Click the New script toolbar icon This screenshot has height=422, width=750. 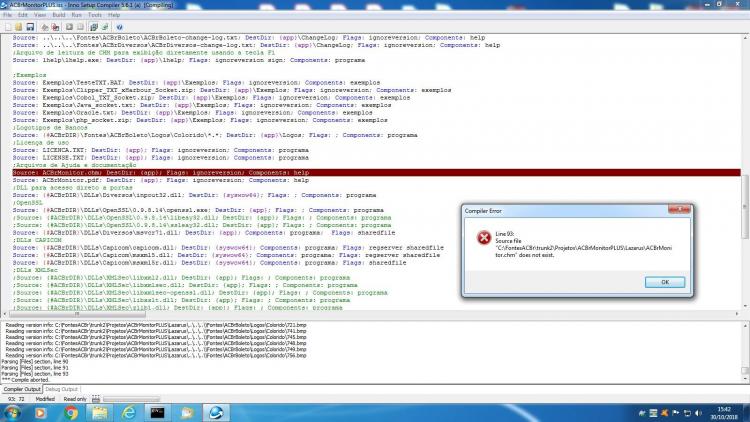point(8,27)
